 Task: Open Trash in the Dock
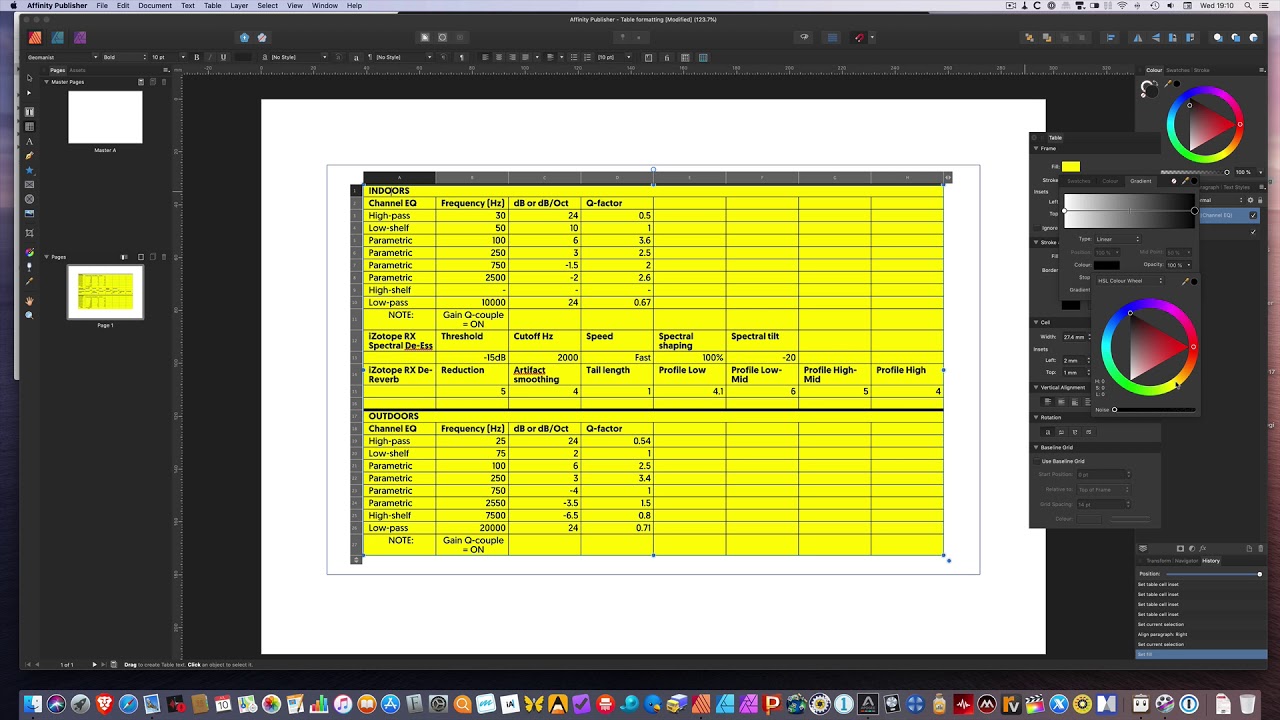[1248, 704]
